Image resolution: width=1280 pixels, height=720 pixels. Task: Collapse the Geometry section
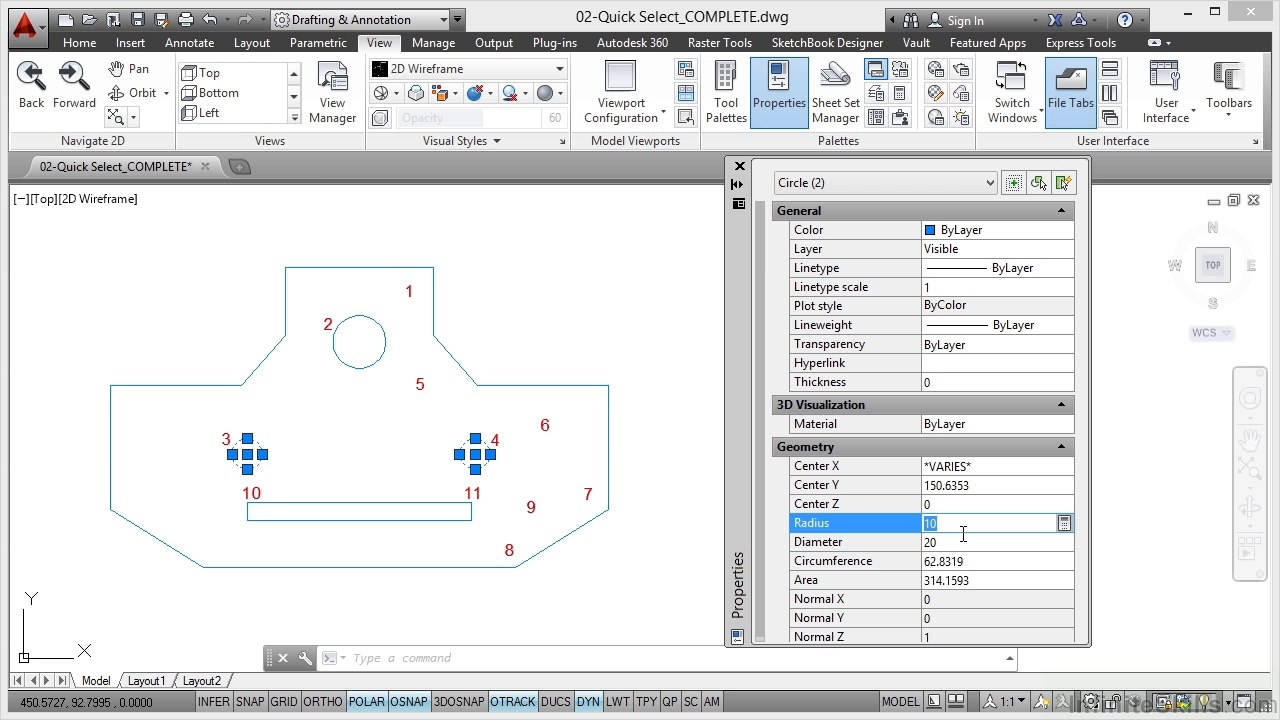1061,447
